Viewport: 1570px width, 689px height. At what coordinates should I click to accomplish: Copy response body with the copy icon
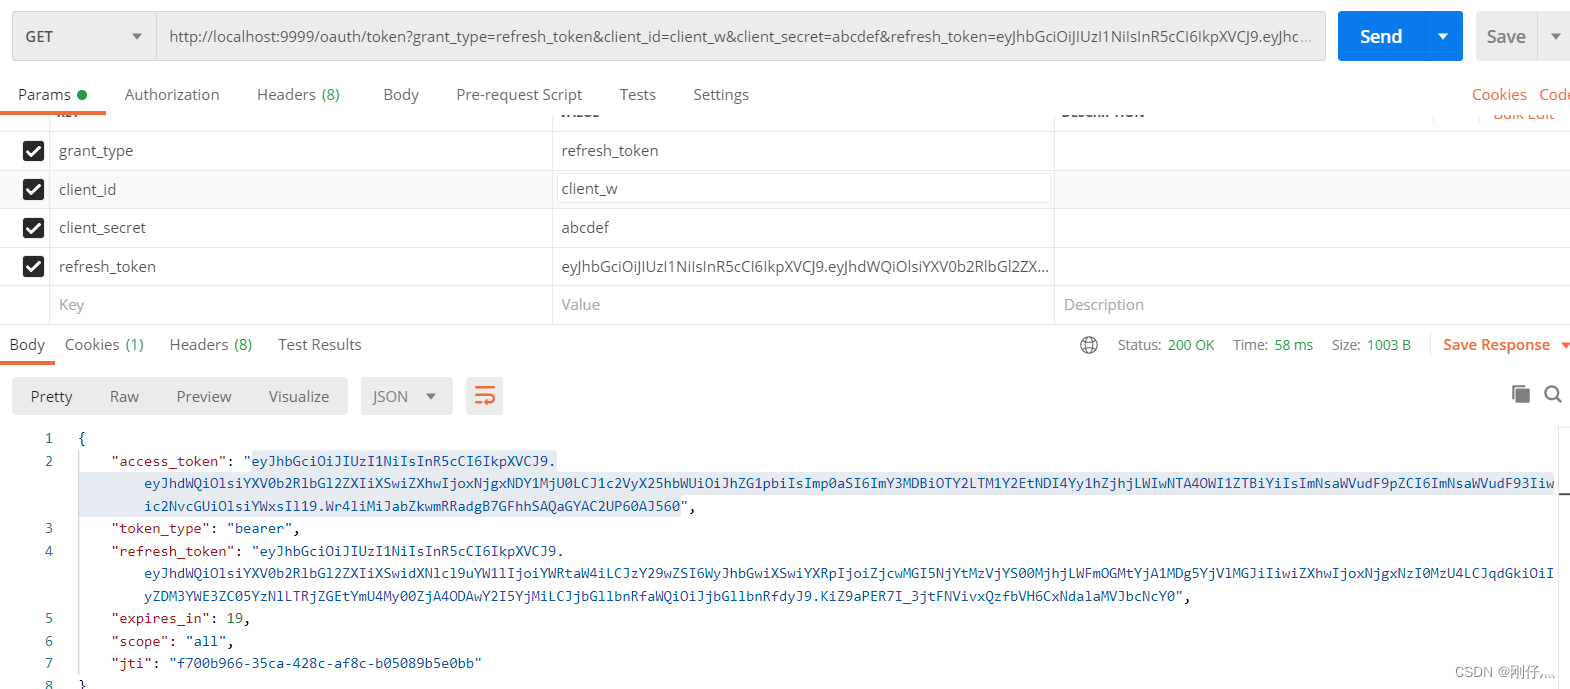tap(1521, 394)
